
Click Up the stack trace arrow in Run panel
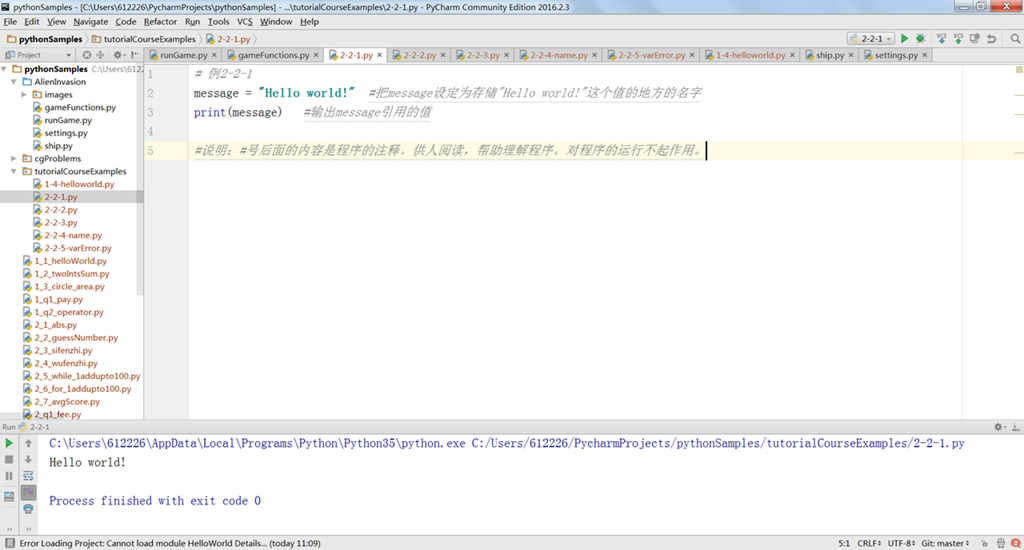click(x=28, y=443)
